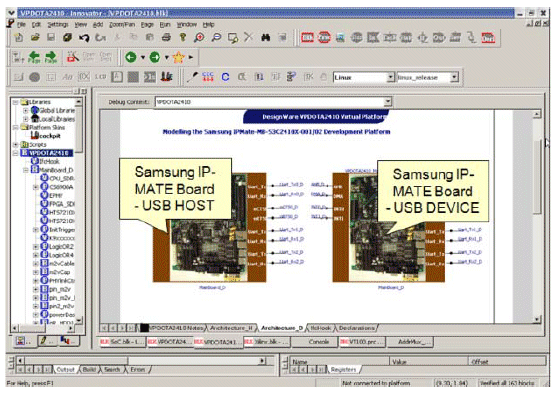Open the Linux target dropdown
Screen dimensions: 555x395
pos(390,77)
